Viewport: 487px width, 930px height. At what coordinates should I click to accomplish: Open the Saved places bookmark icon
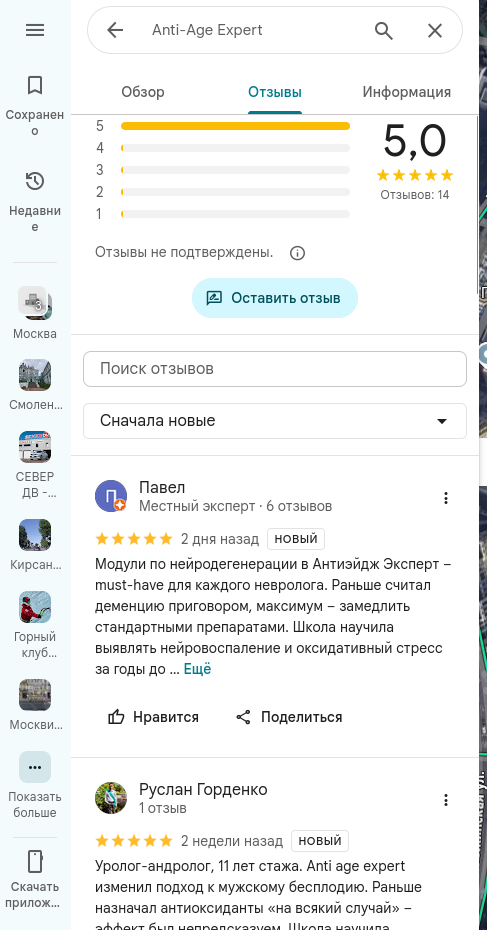pyautogui.click(x=35, y=85)
